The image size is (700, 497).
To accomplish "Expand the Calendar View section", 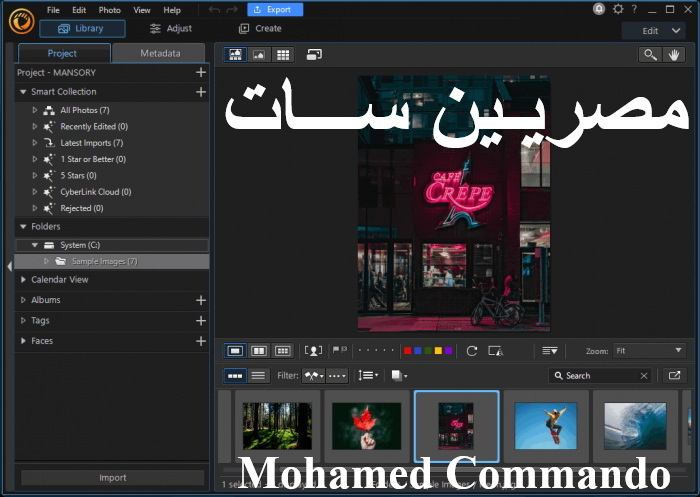I will click(x=24, y=280).
